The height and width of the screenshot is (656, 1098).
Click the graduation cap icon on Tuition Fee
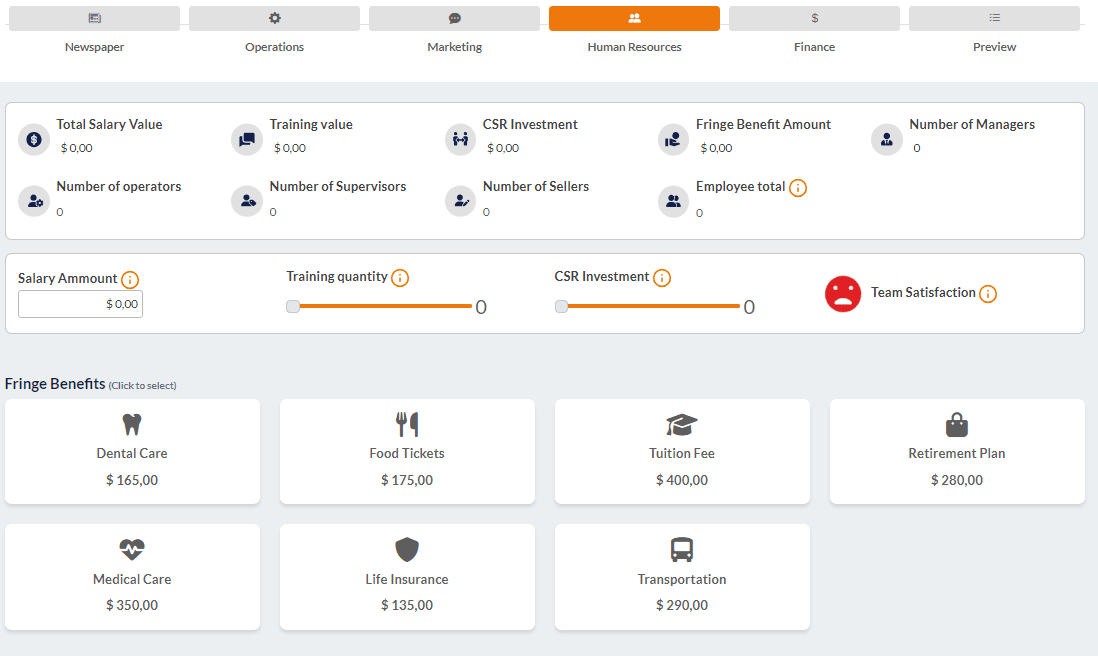[681, 423]
